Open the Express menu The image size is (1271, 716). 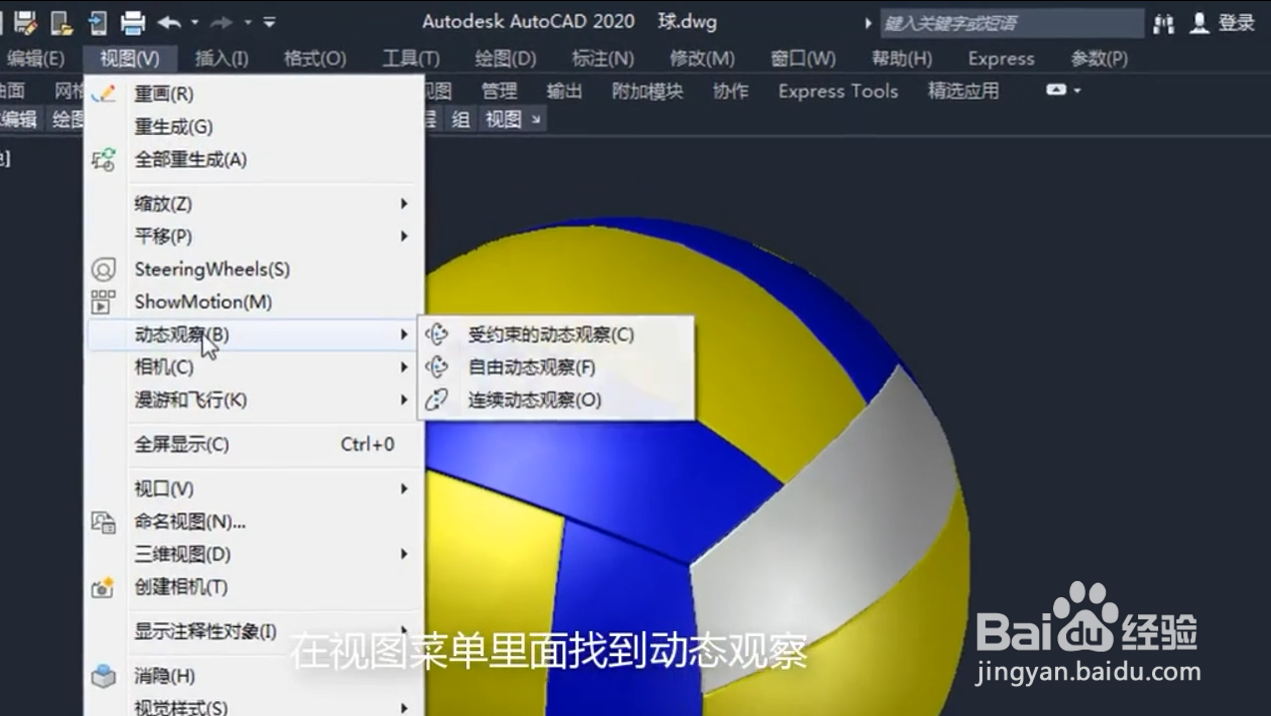(1001, 58)
